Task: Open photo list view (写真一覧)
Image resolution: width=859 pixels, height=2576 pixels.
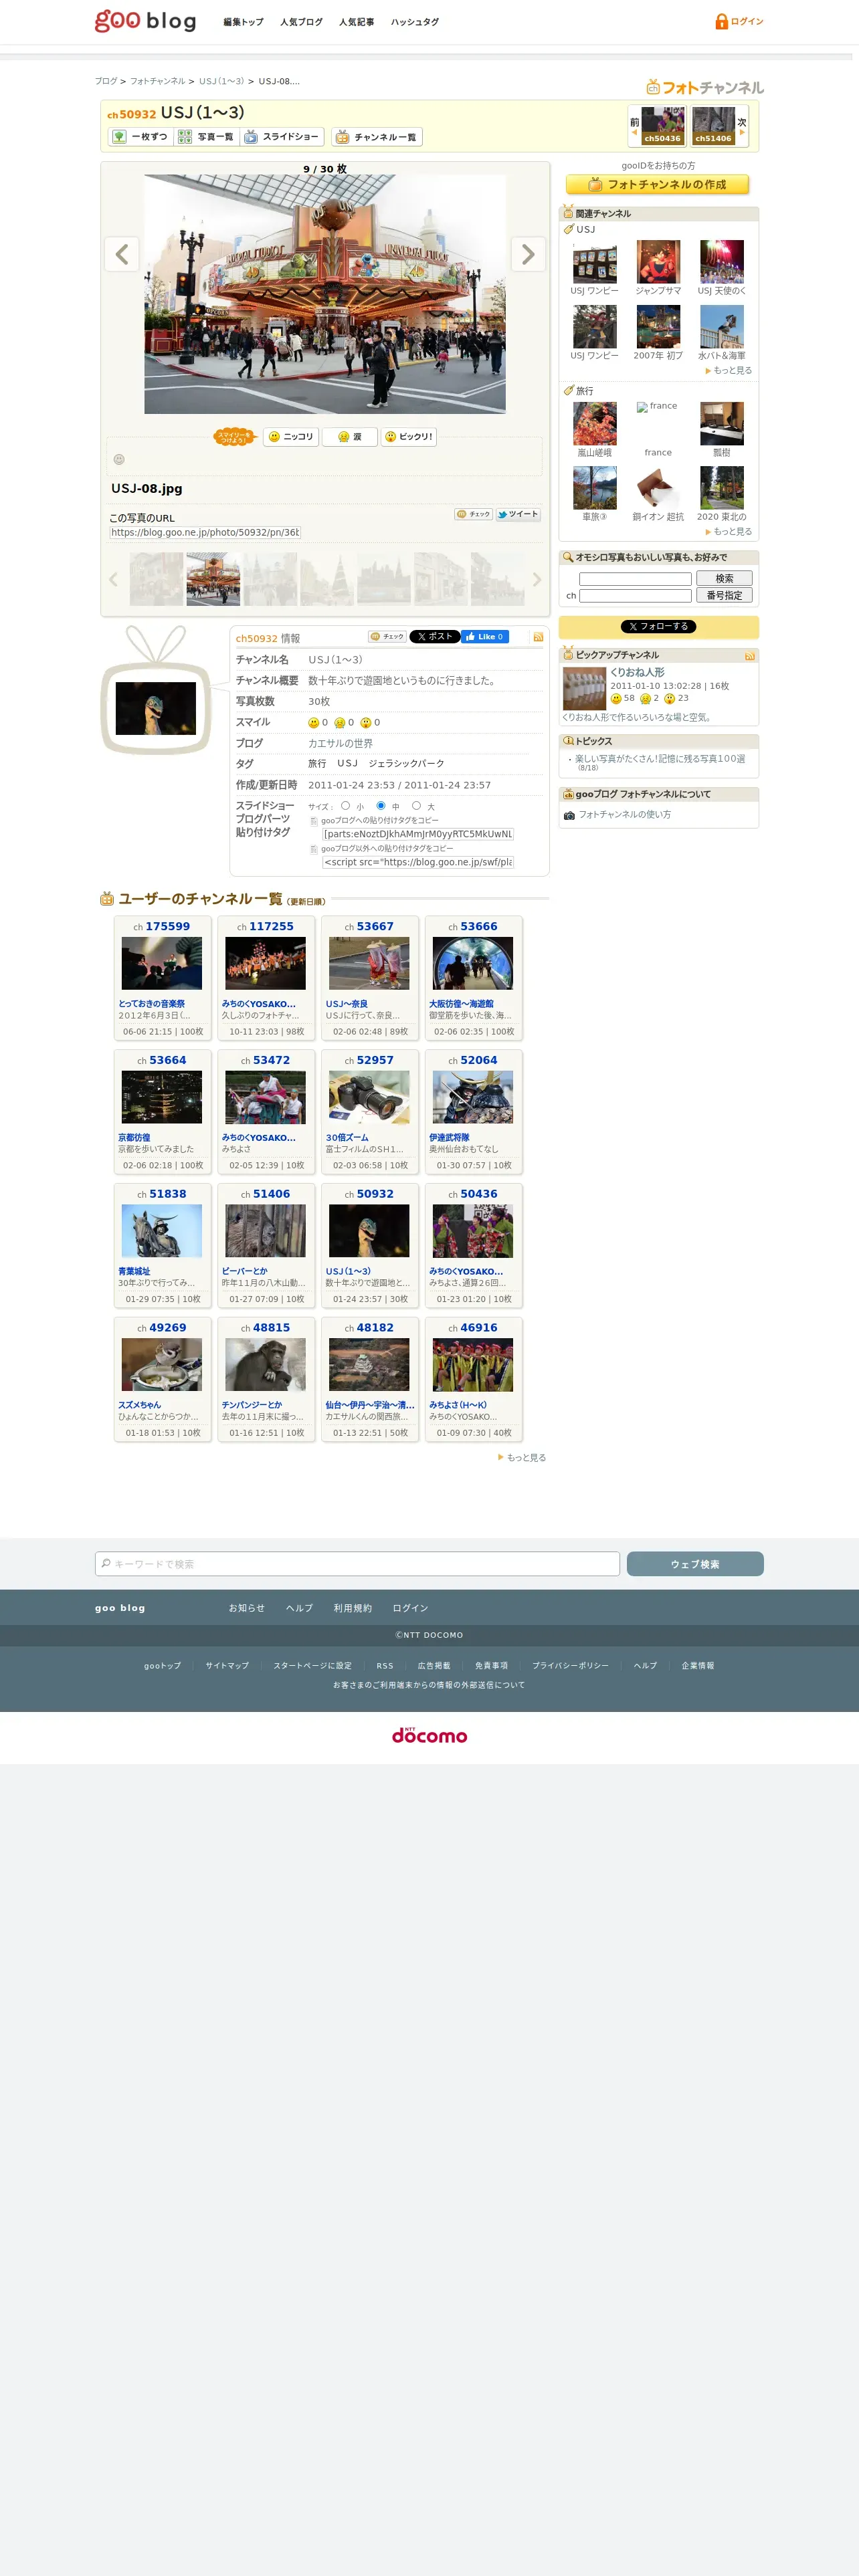Action: click(206, 137)
